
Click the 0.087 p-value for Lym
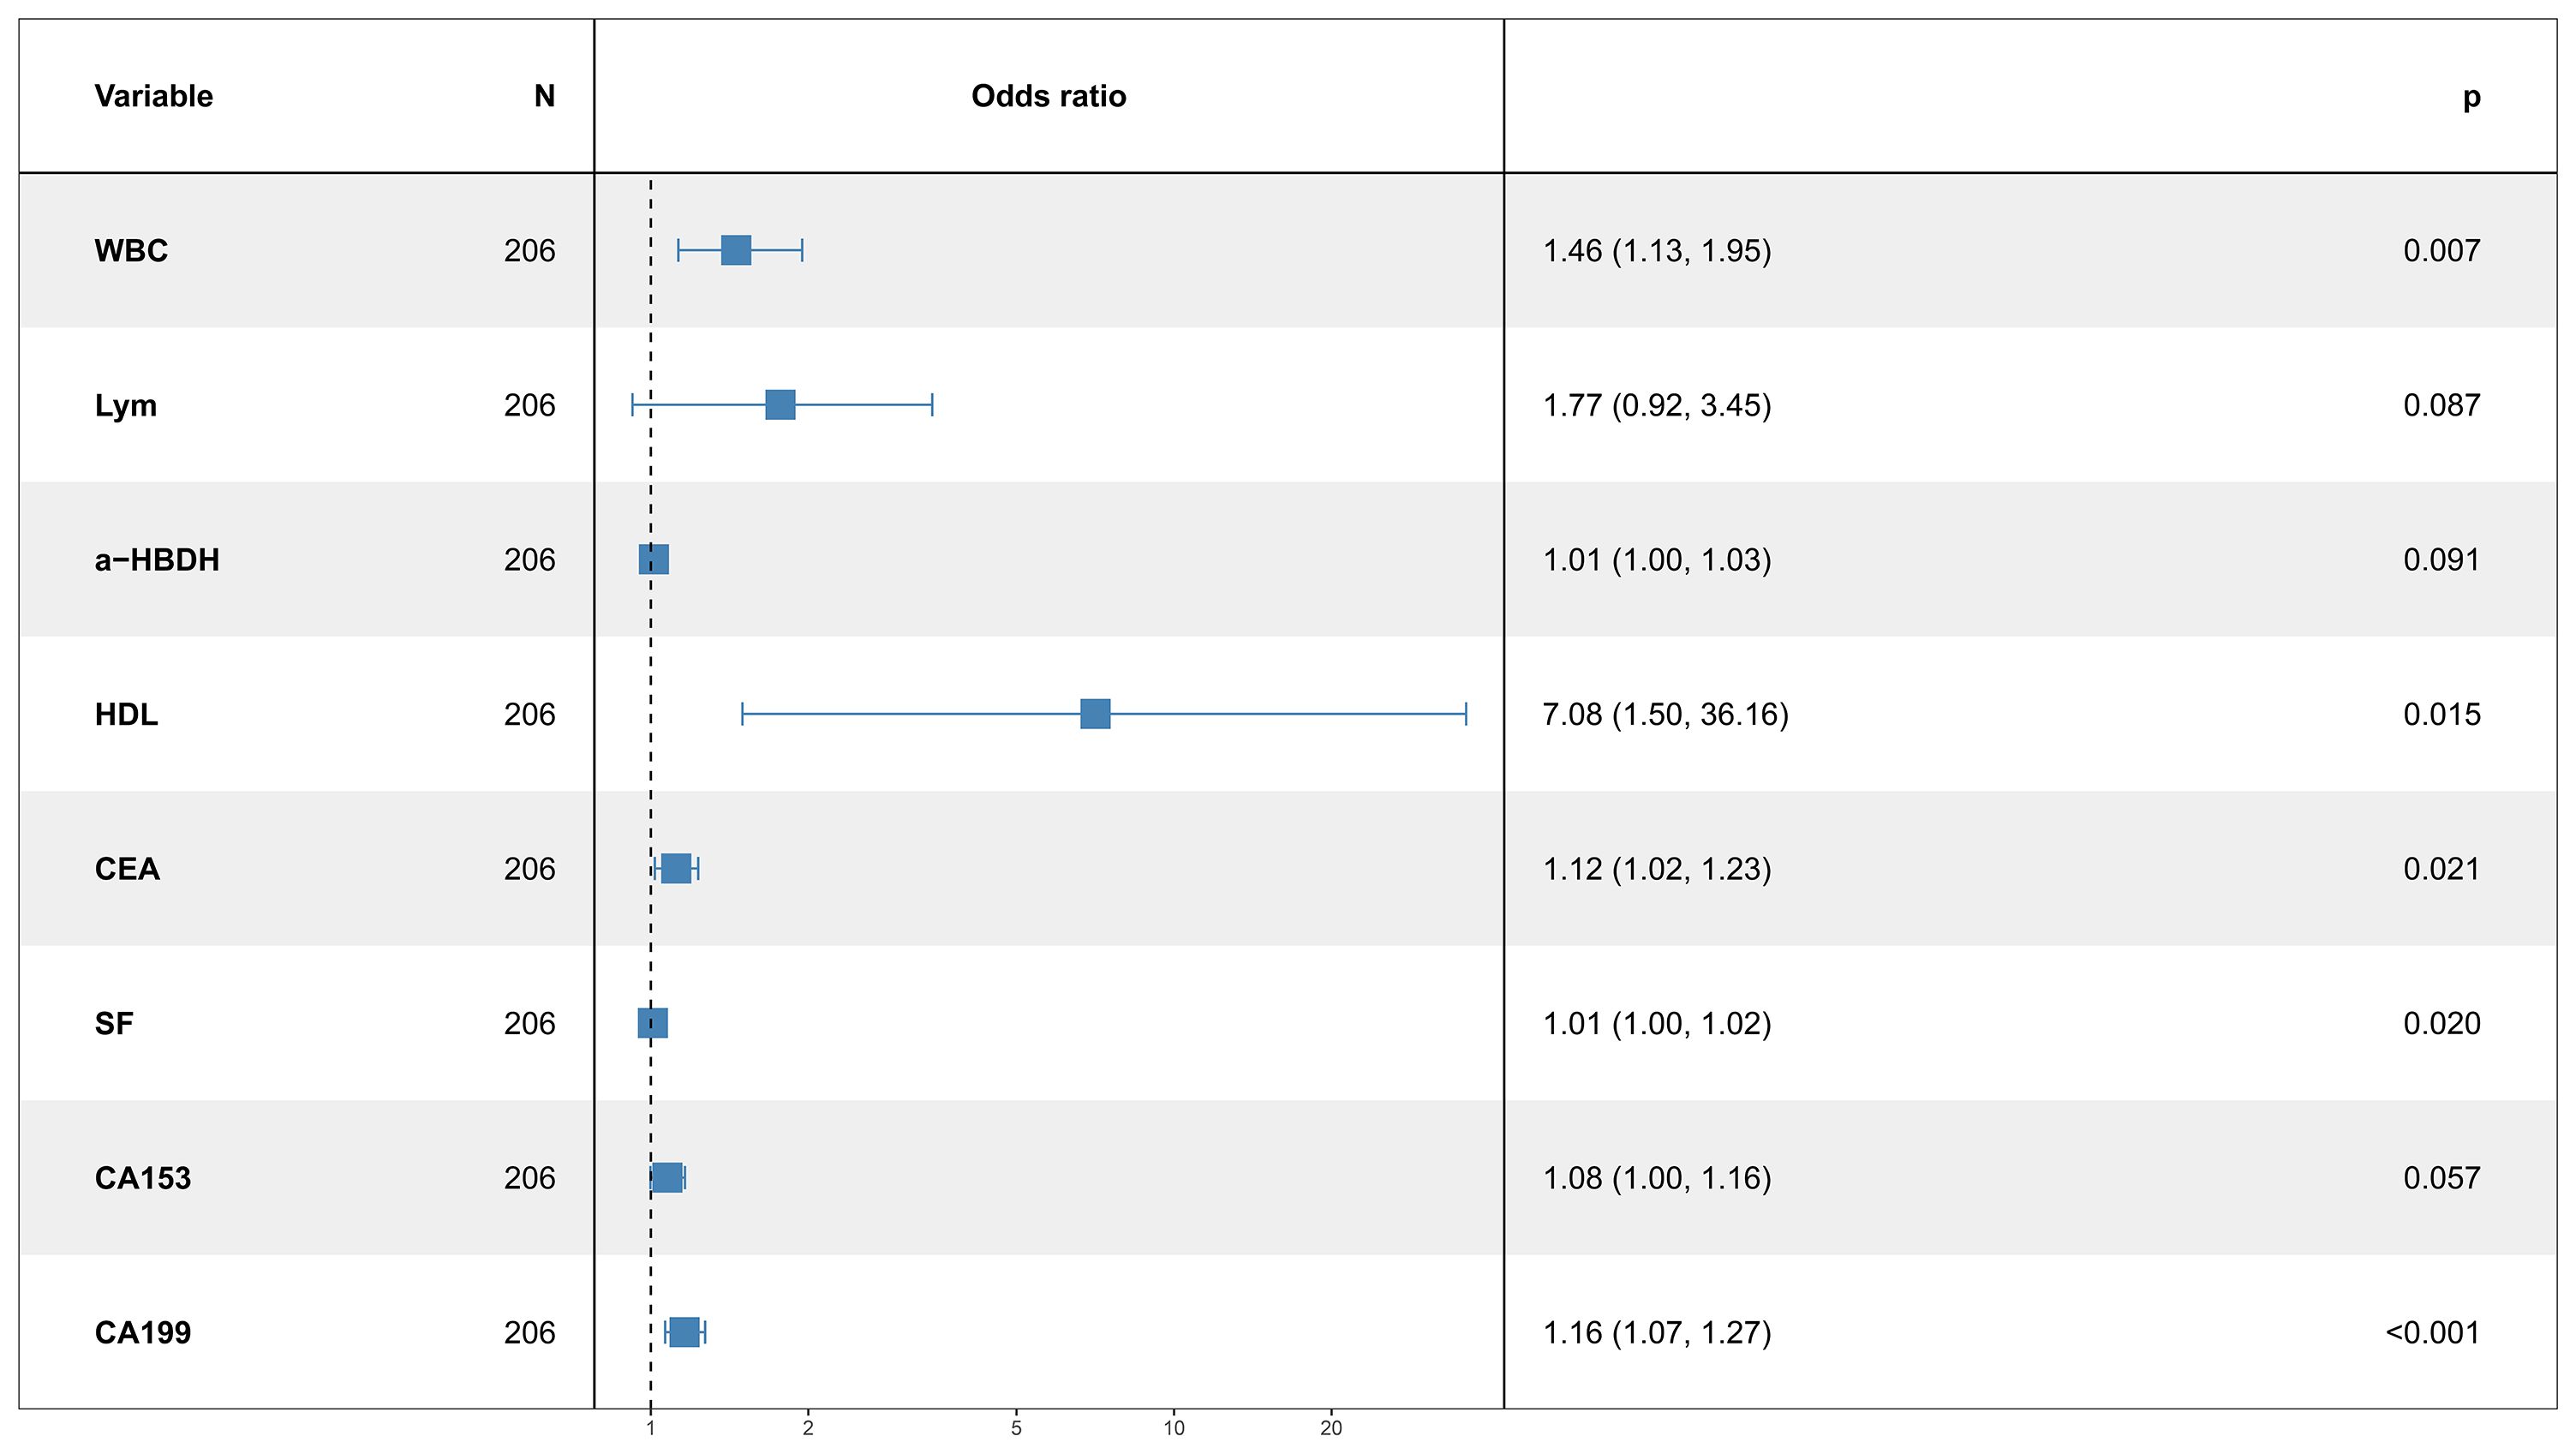pyautogui.click(x=2441, y=405)
